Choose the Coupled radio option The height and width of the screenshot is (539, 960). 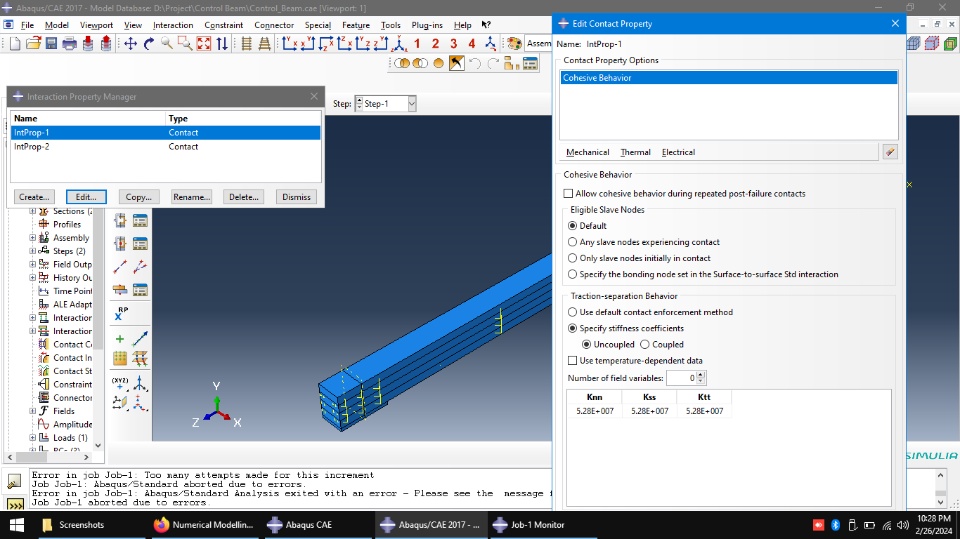point(645,344)
